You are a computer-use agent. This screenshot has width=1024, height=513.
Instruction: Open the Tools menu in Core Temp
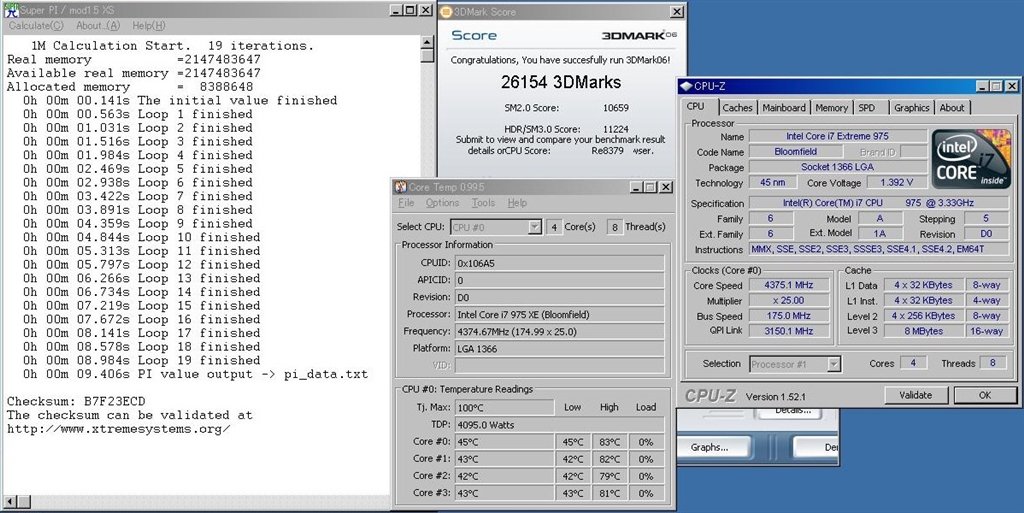tap(483, 203)
